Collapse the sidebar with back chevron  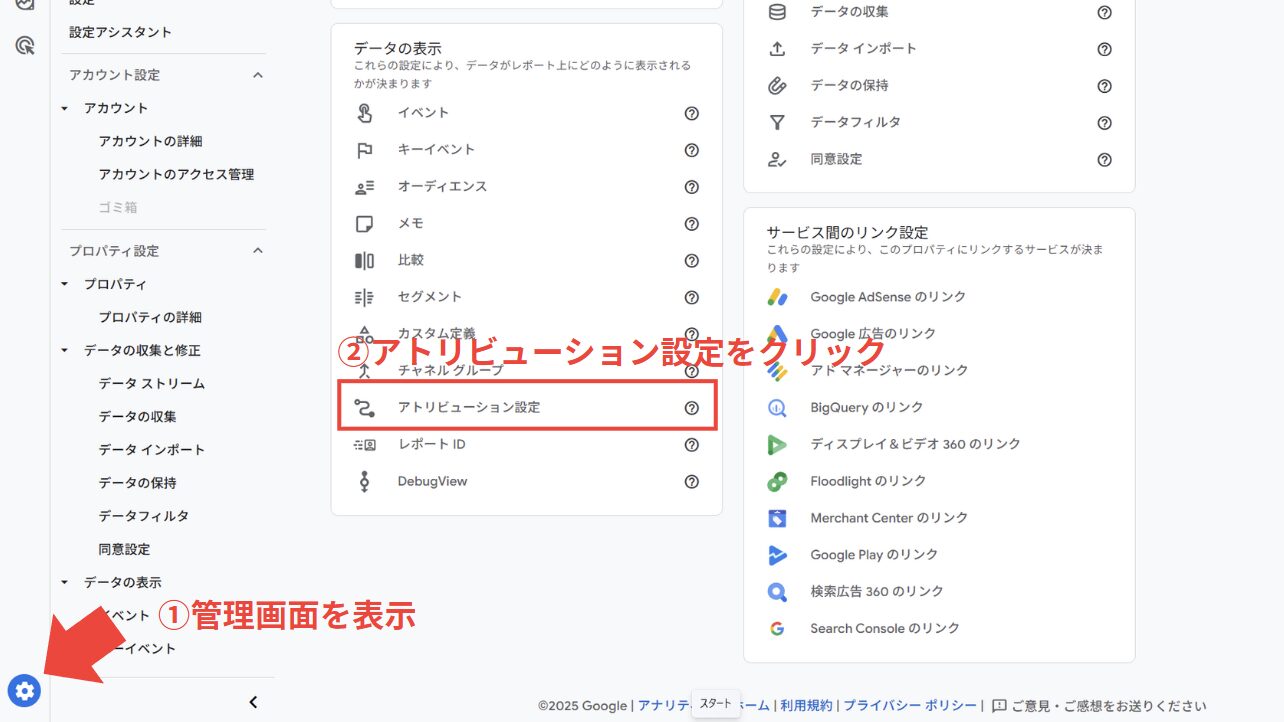(253, 702)
